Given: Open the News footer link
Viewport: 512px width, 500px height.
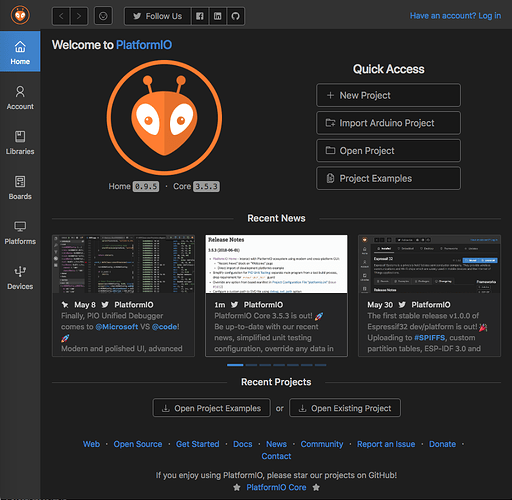Looking at the screenshot, I should tap(276, 444).
